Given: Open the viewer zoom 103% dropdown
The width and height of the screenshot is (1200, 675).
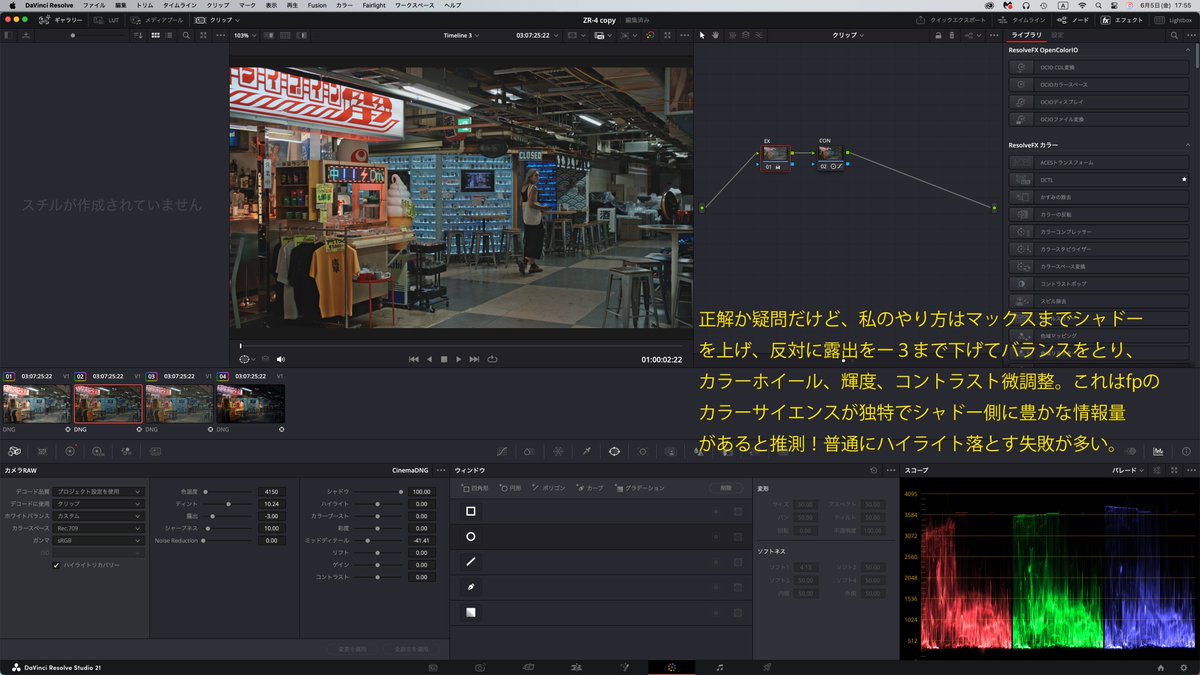Looking at the screenshot, I should [245, 35].
